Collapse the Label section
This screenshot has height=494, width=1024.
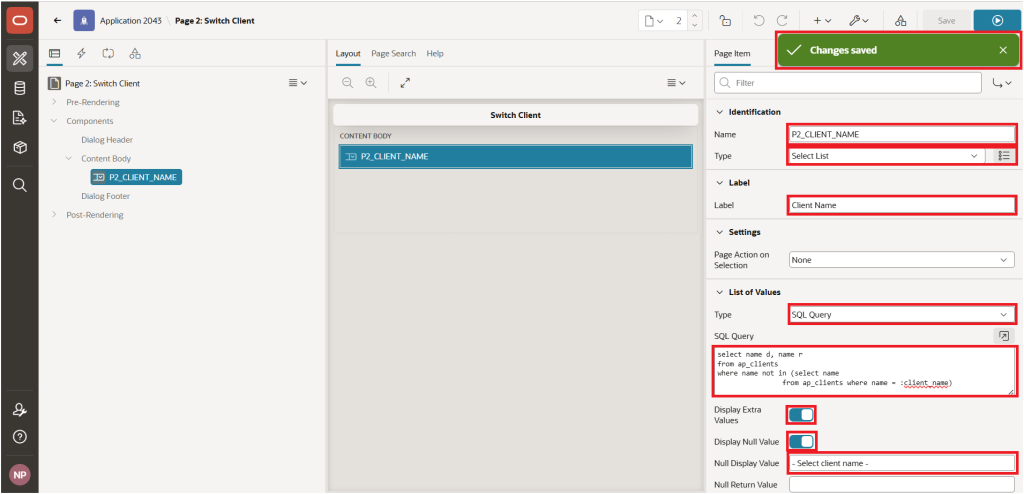point(720,182)
